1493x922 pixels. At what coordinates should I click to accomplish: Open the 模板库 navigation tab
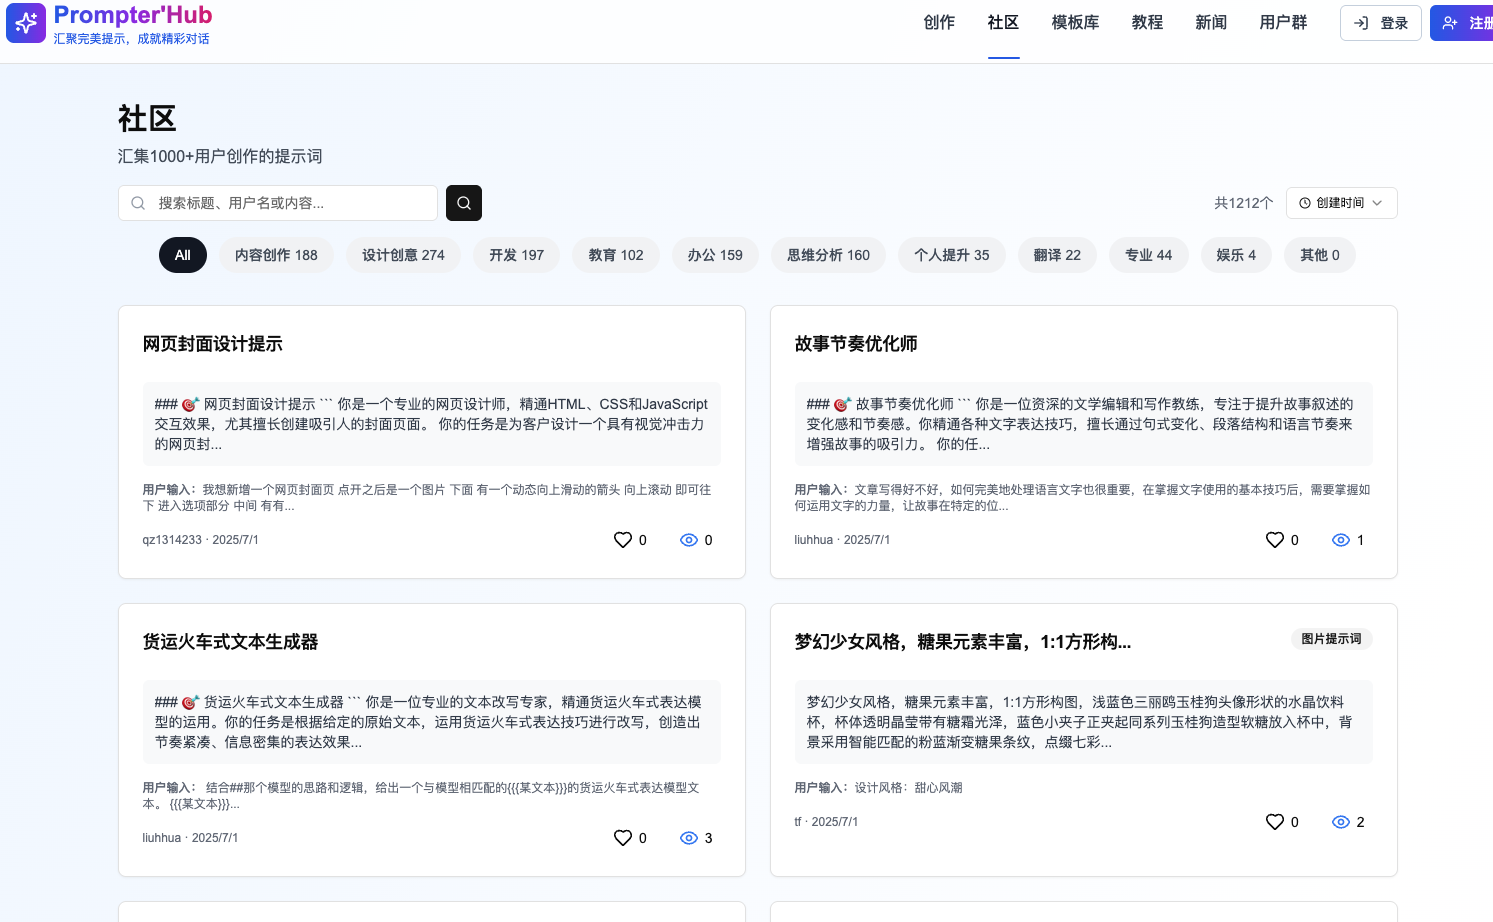click(1075, 22)
